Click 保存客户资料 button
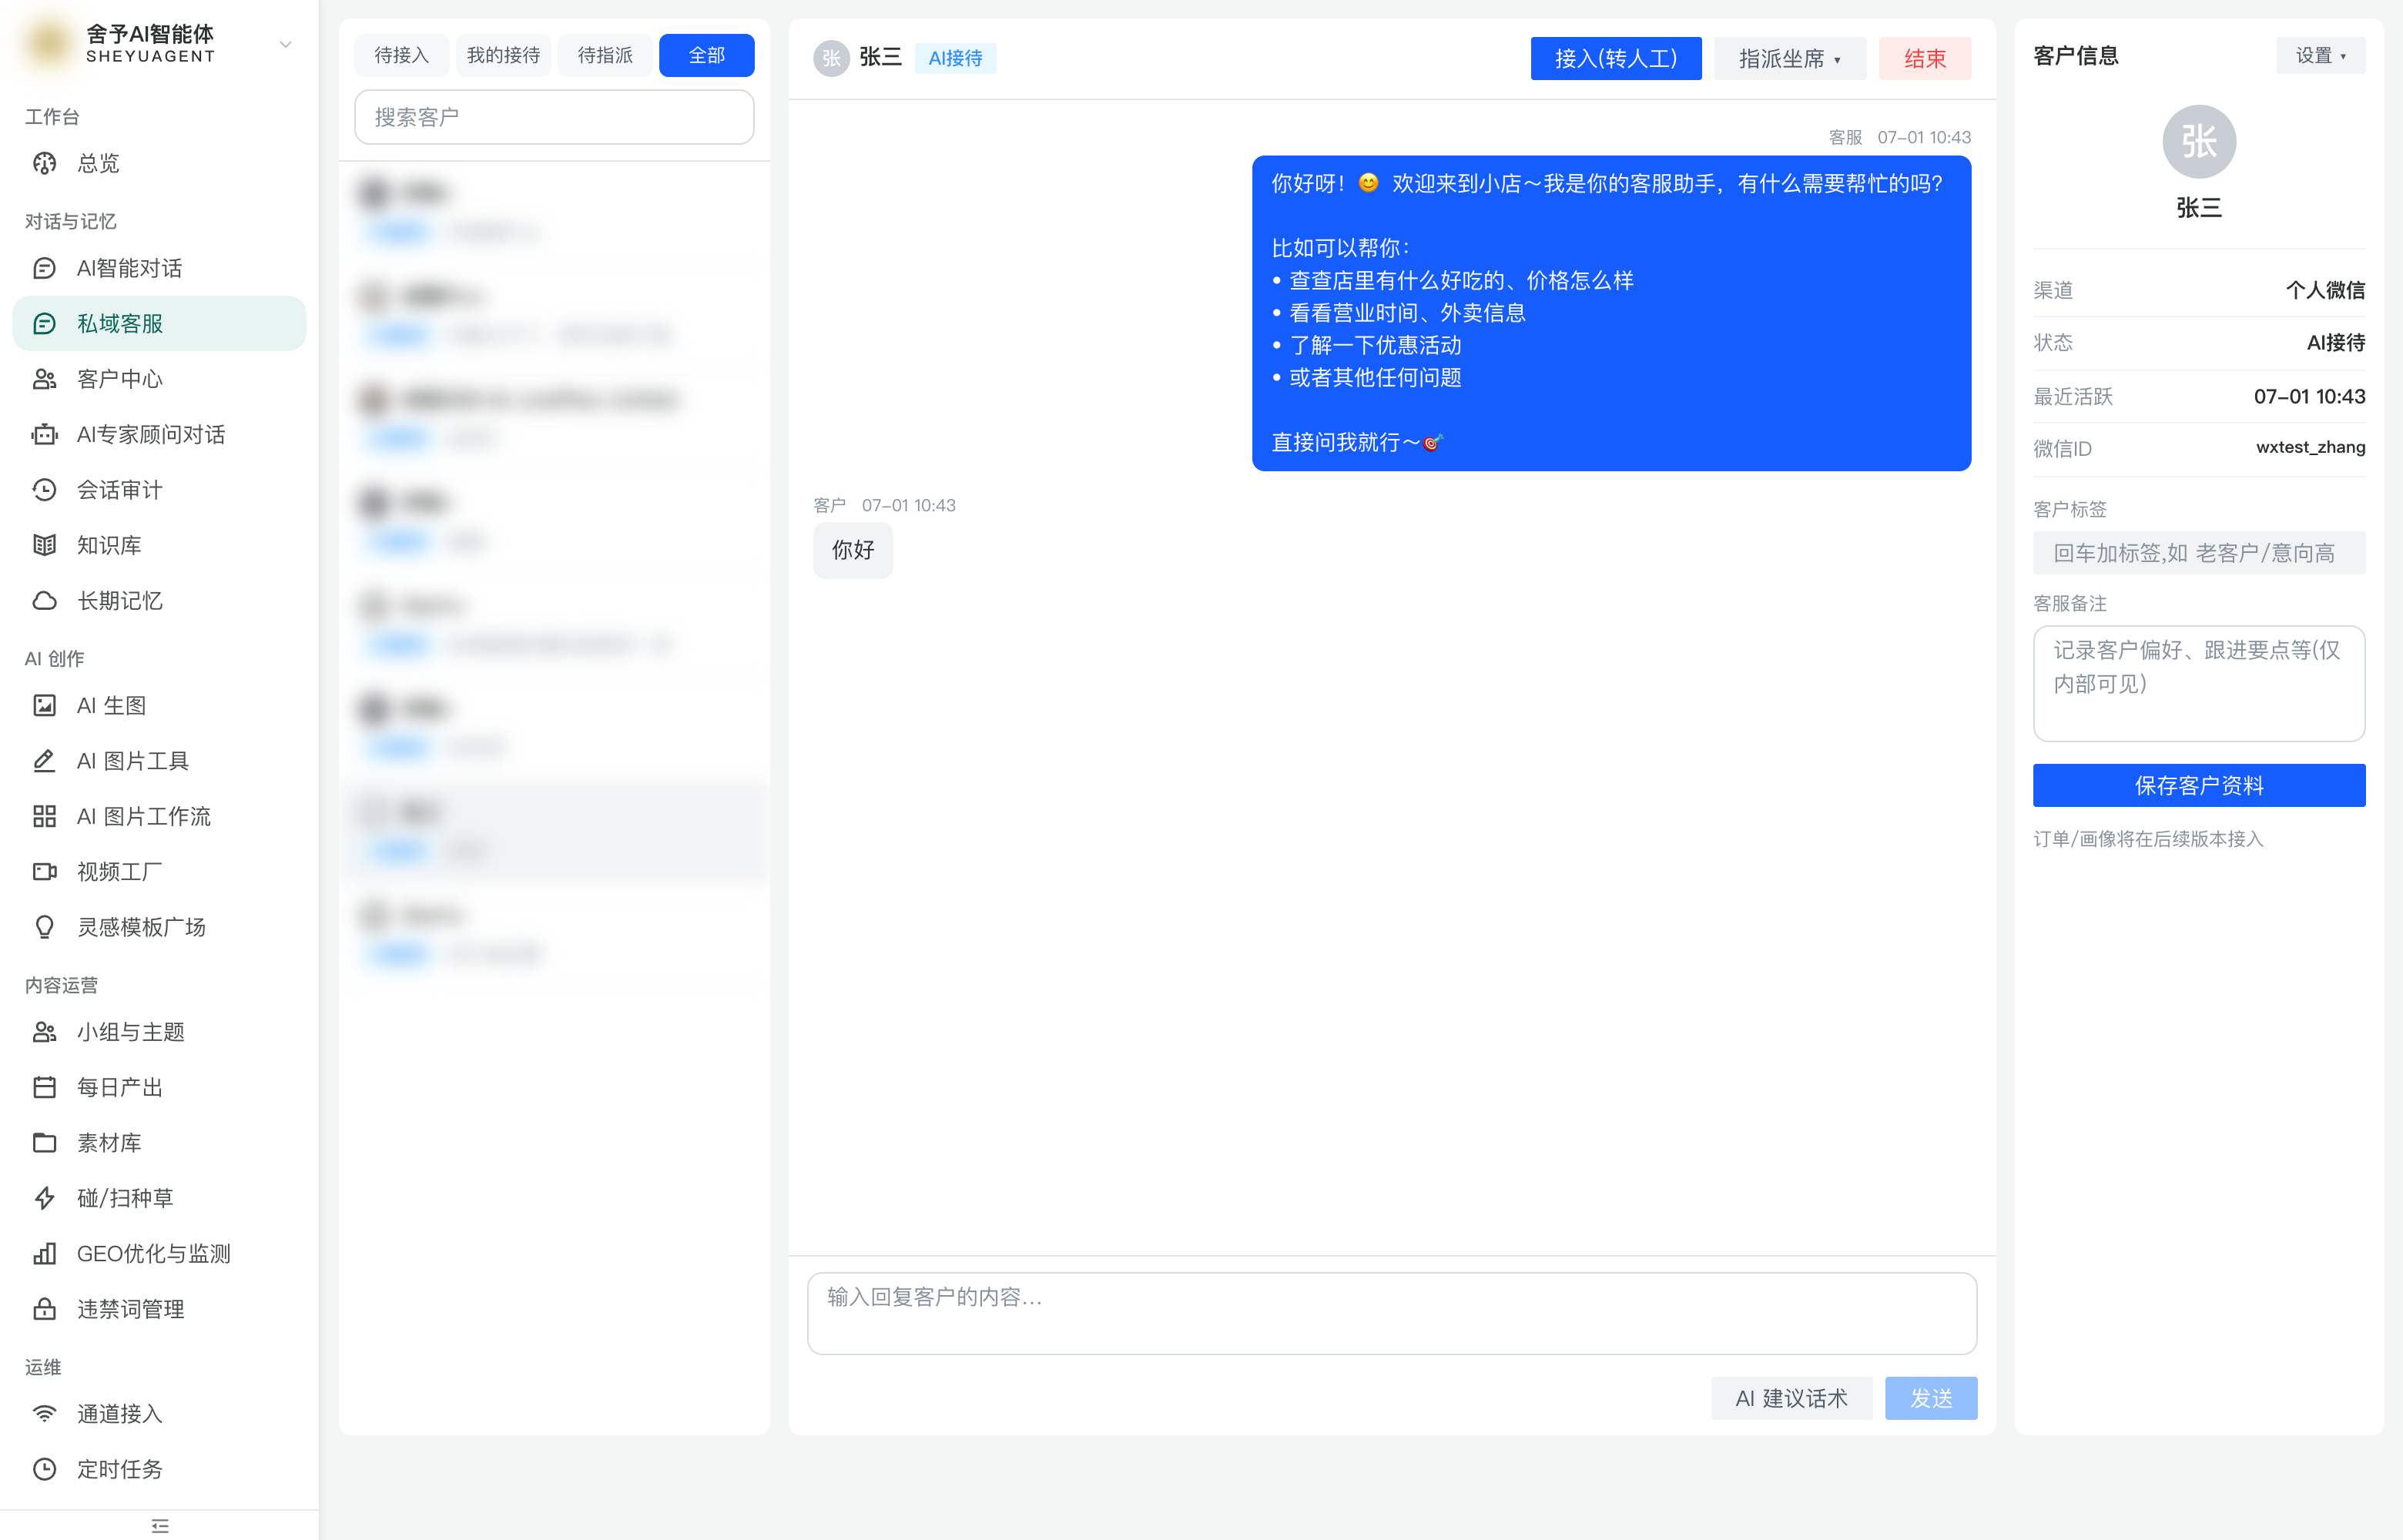2403x1540 pixels. [2199, 786]
